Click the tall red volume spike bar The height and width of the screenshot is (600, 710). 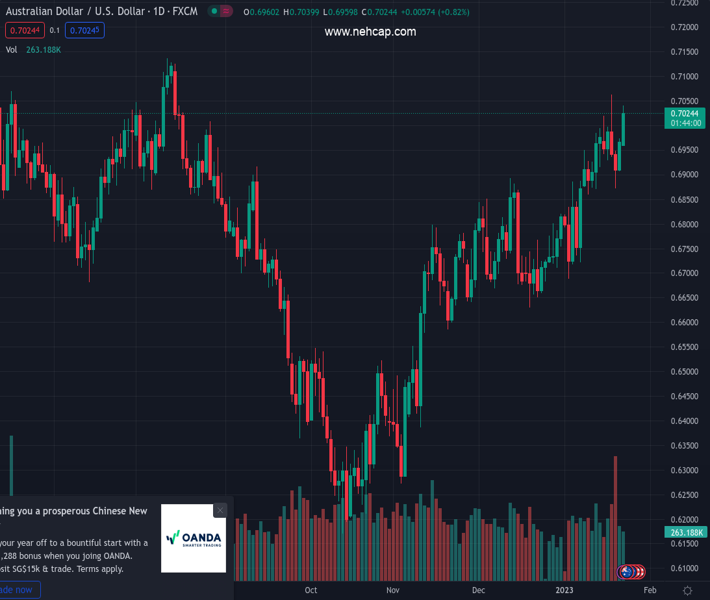615,515
